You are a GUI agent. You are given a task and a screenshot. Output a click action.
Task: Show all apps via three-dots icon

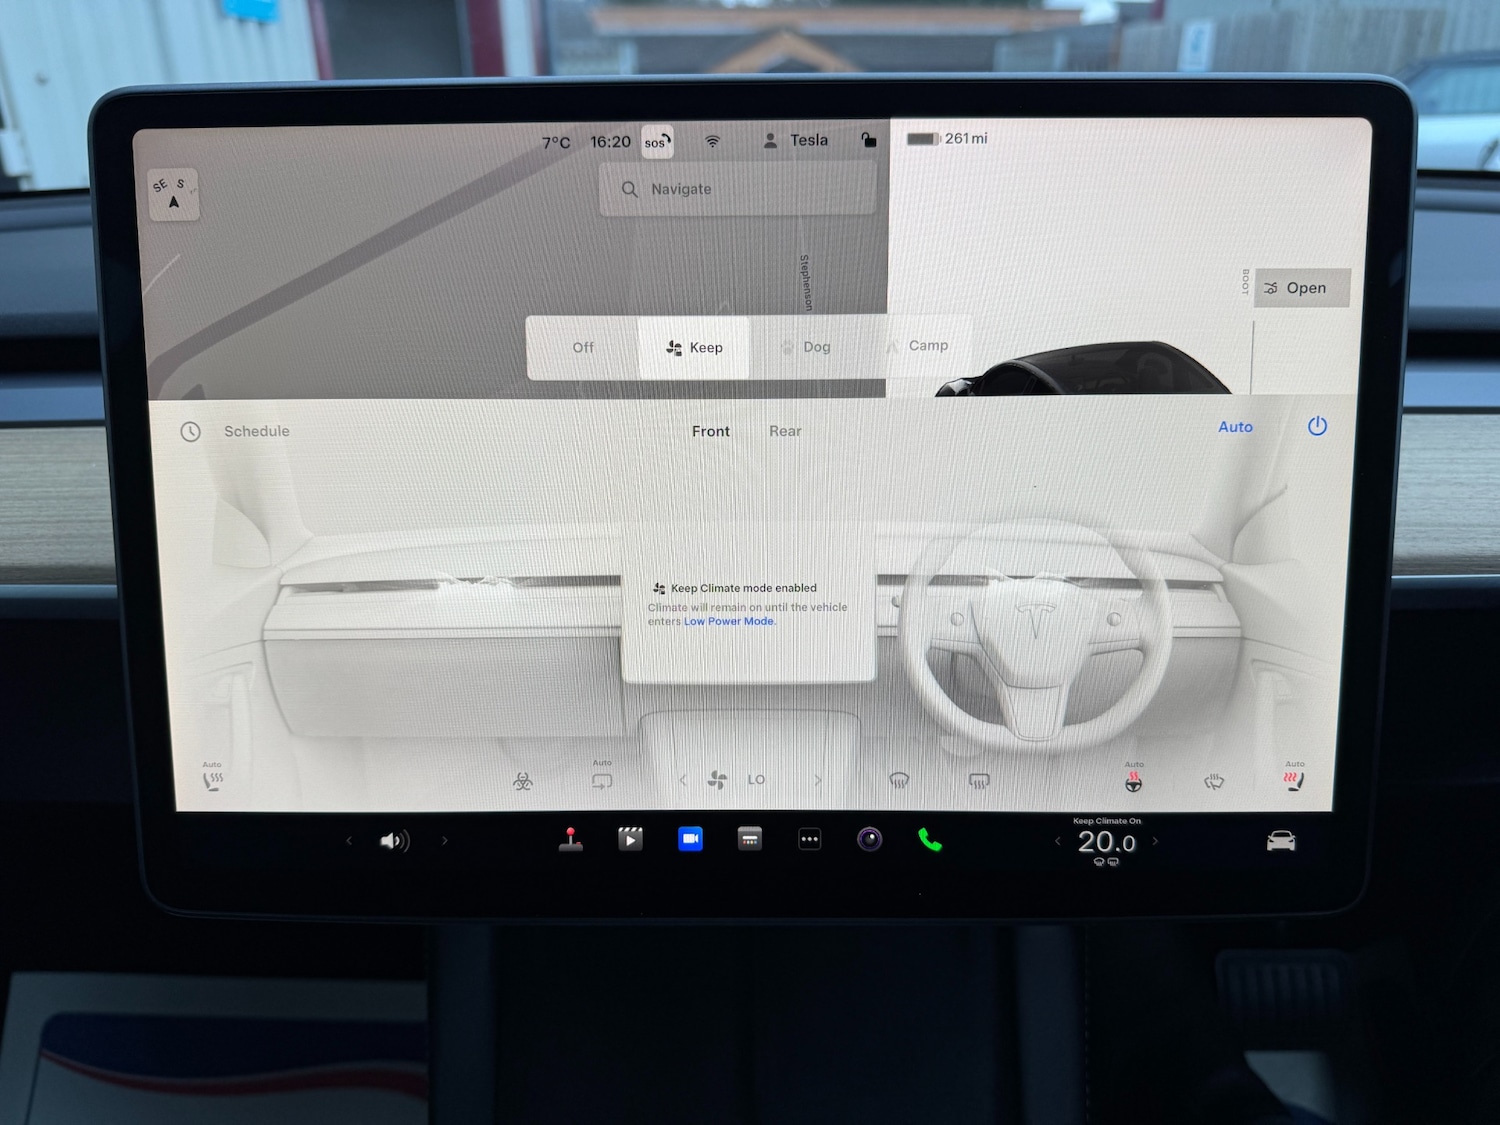[810, 839]
